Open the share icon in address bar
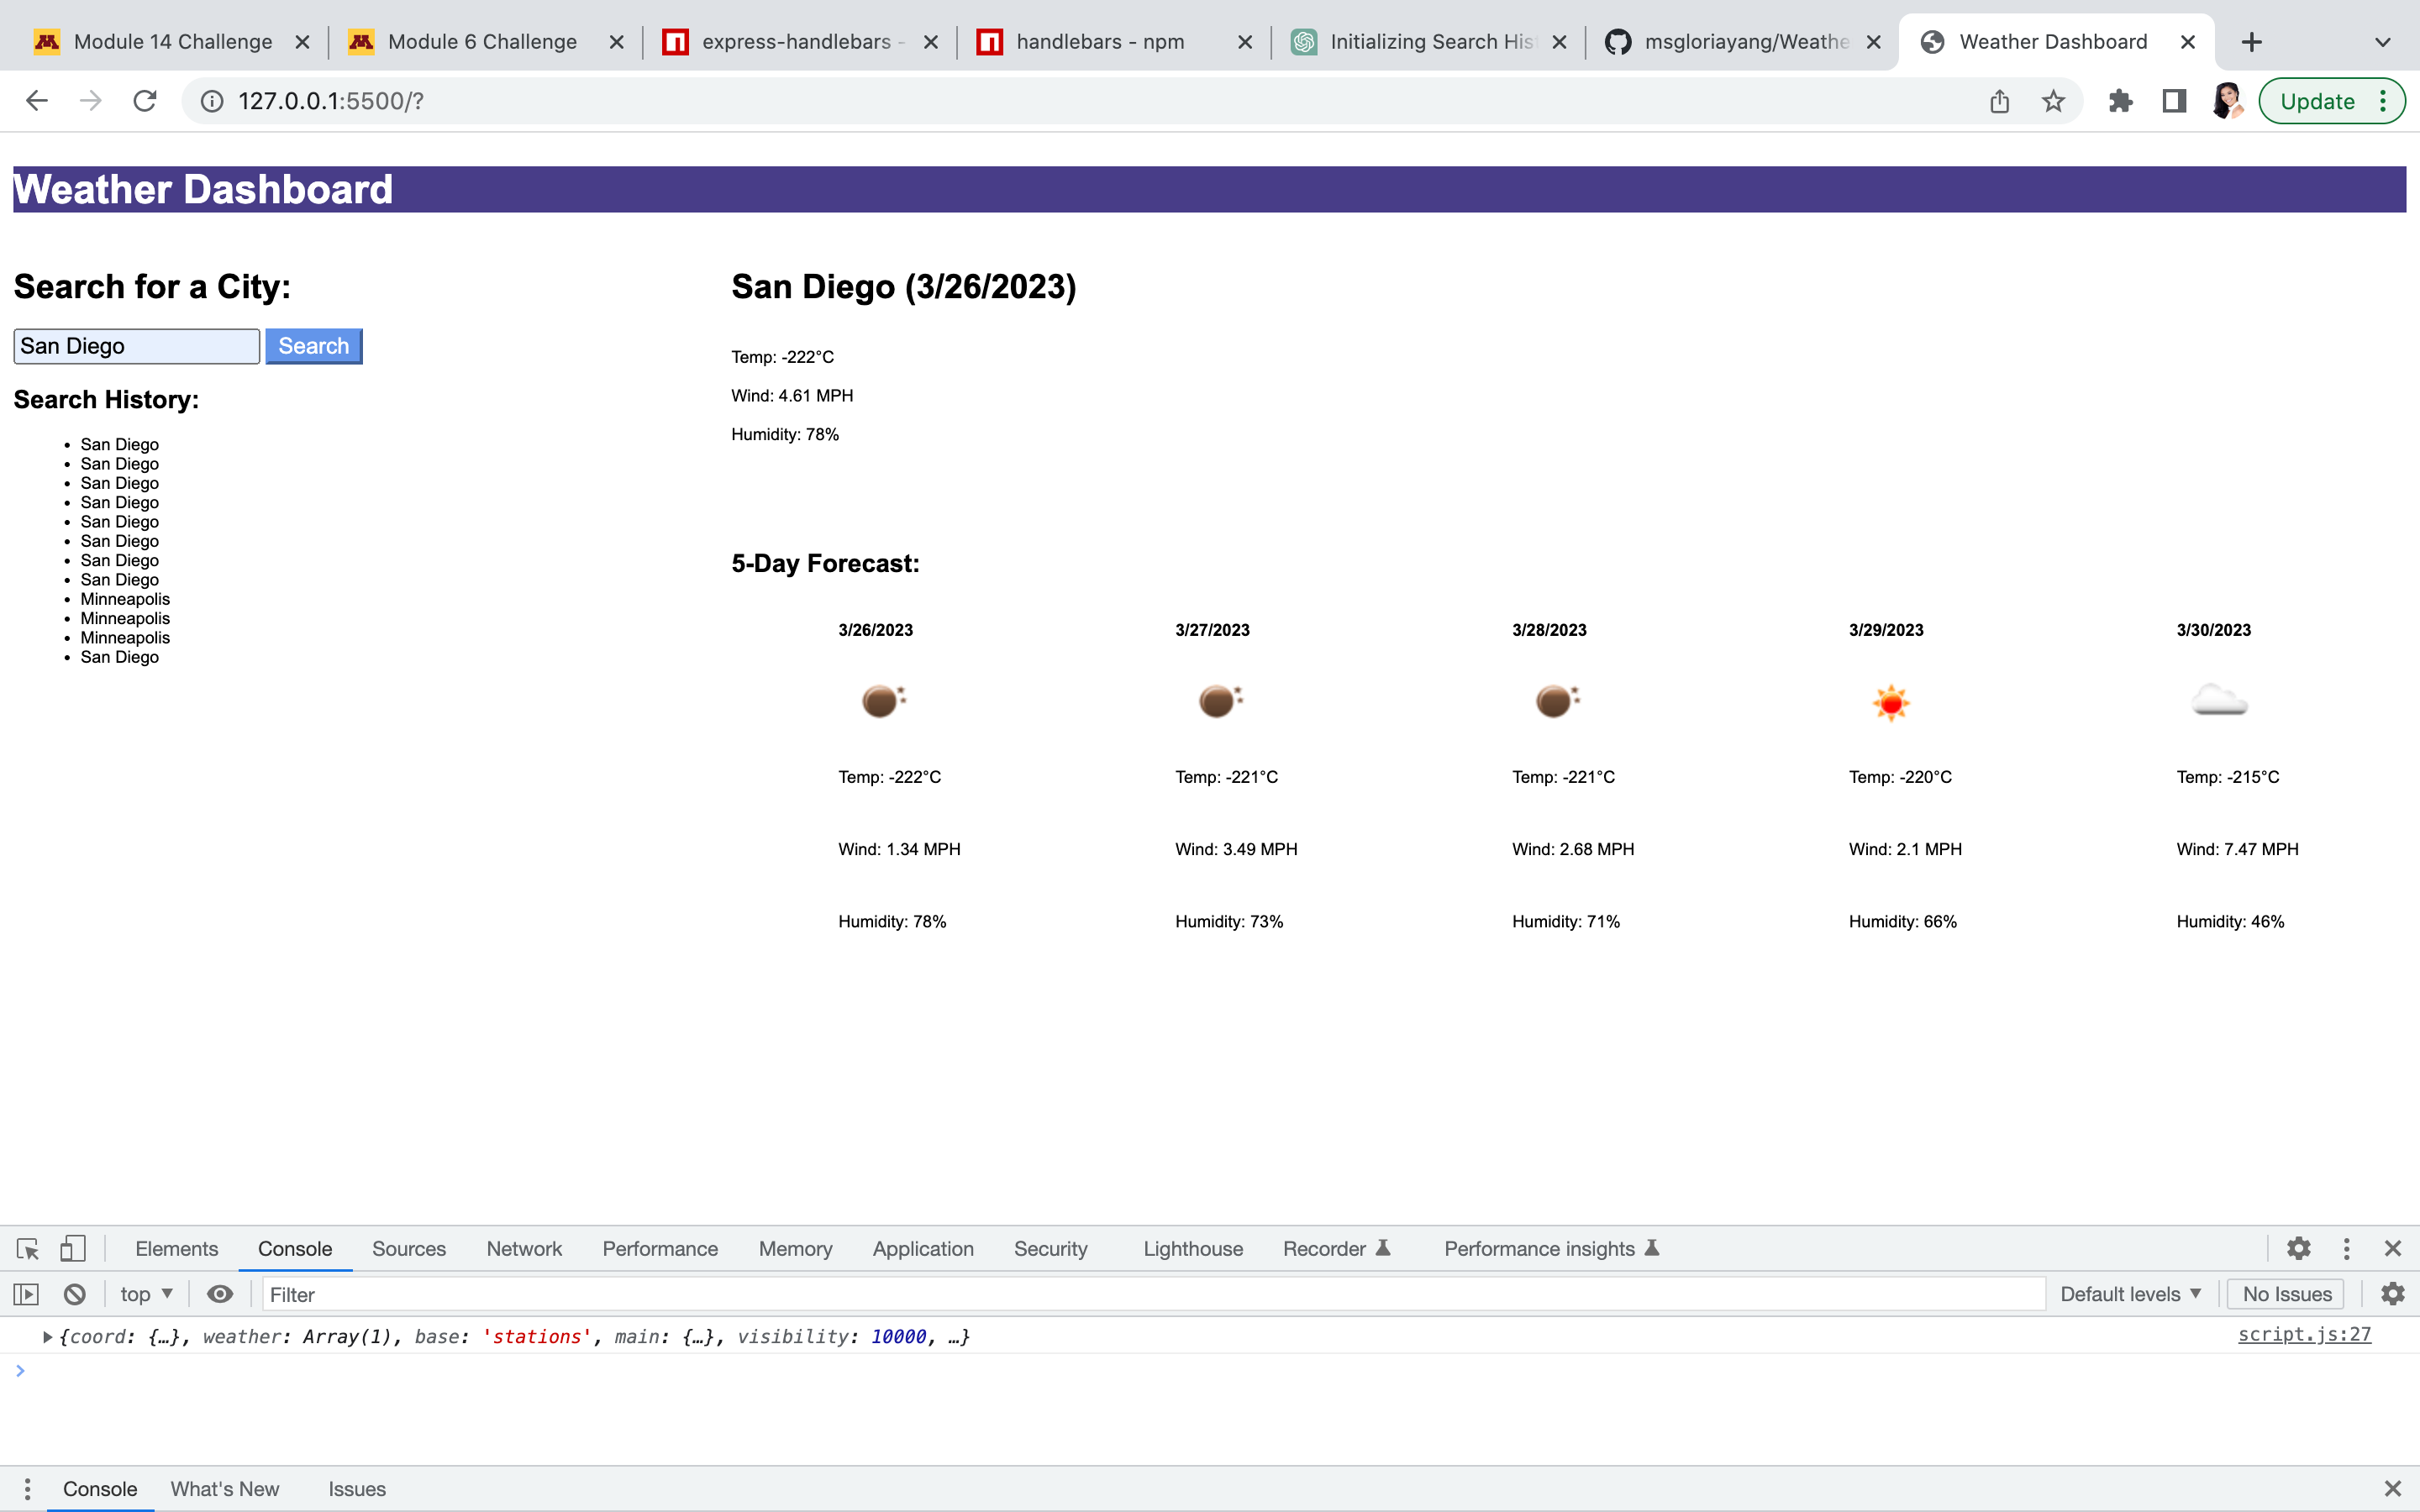Image resolution: width=2420 pixels, height=1512 pixels. click(x=1998, y=100)
